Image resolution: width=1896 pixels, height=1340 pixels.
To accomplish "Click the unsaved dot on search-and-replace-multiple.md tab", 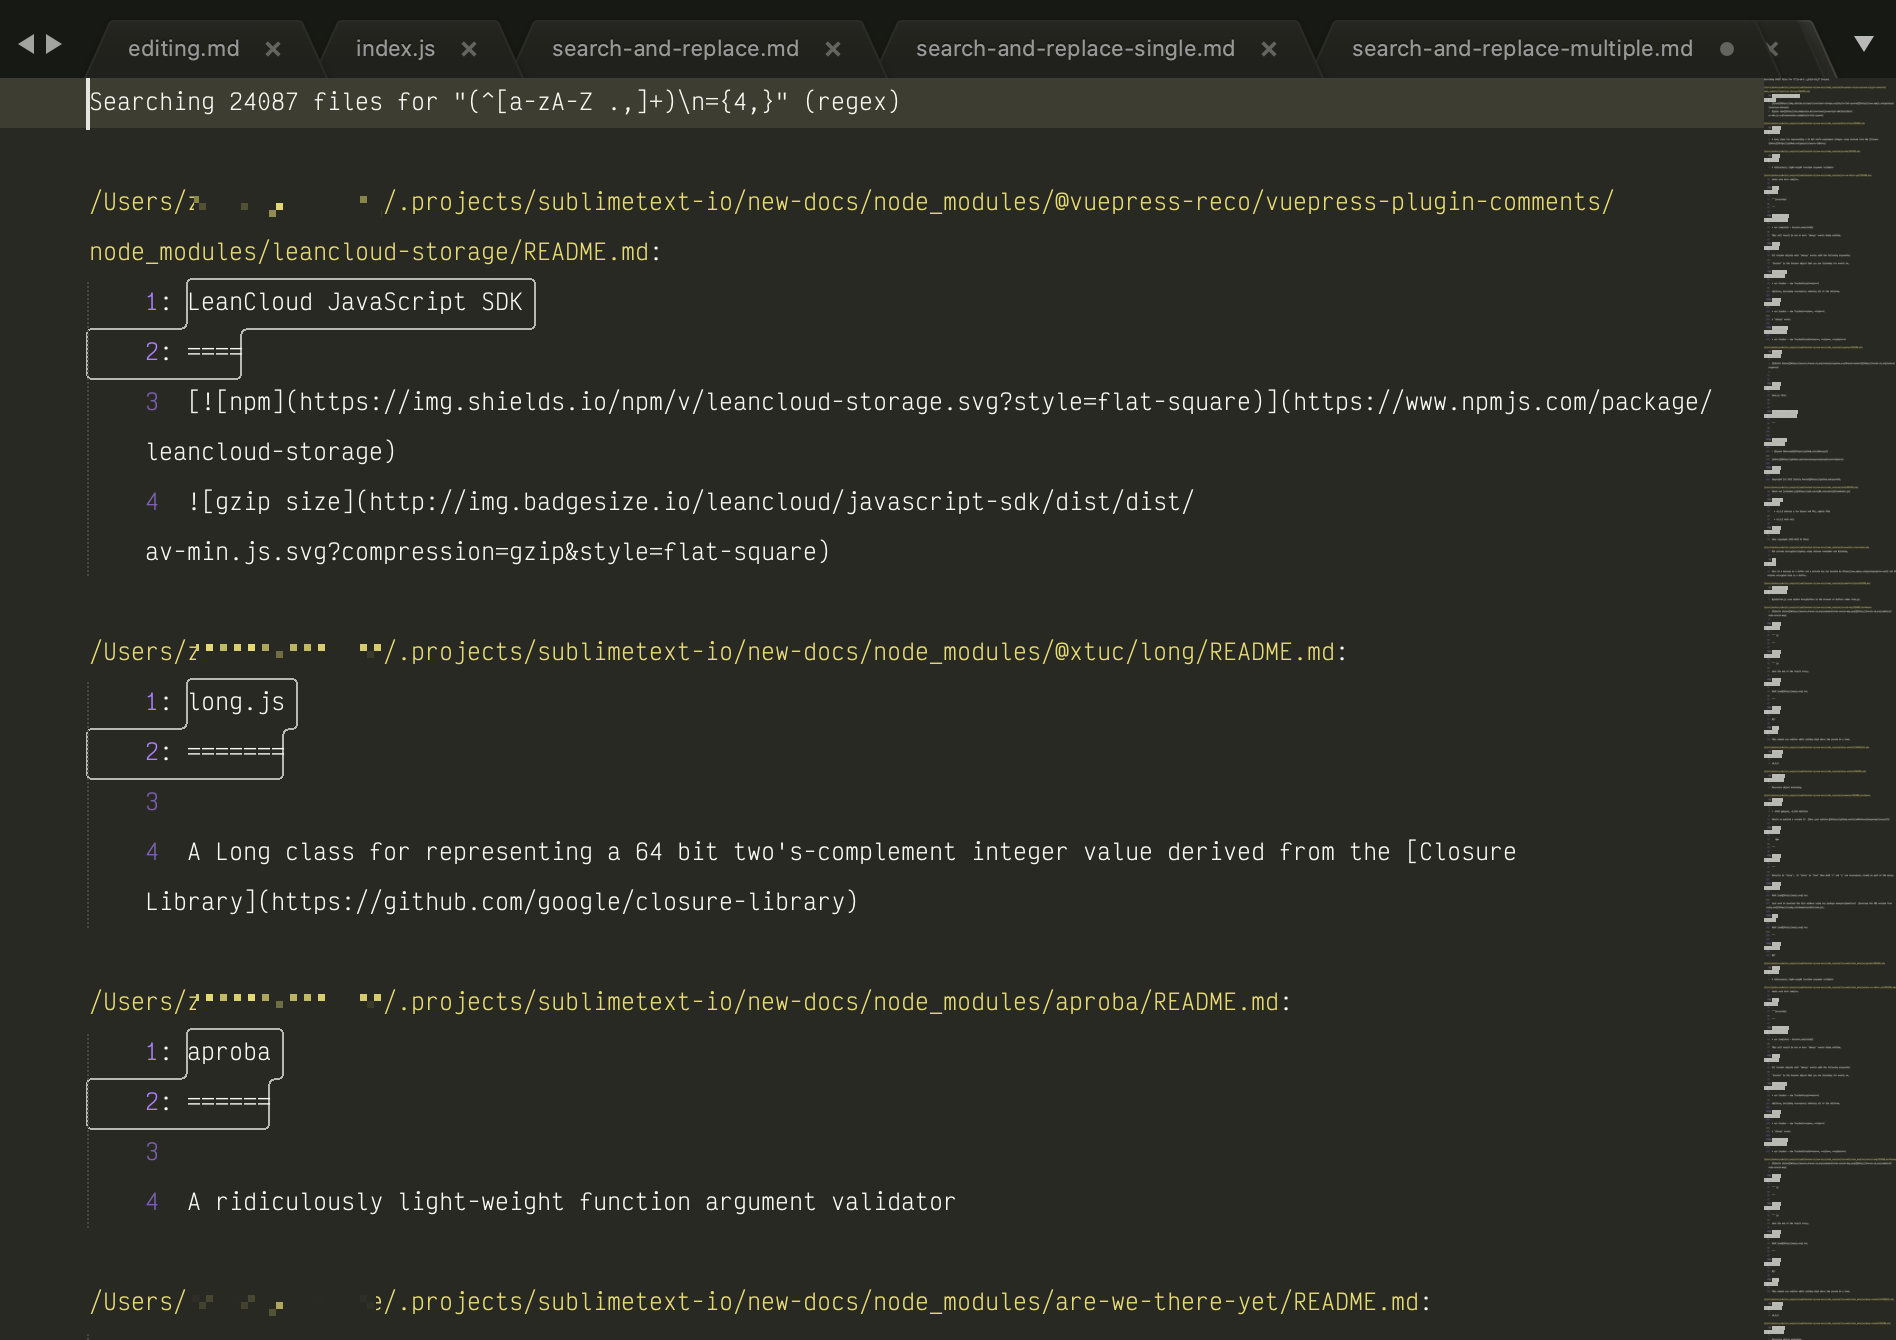I will pyautogui.click(x=1727, y=49).
